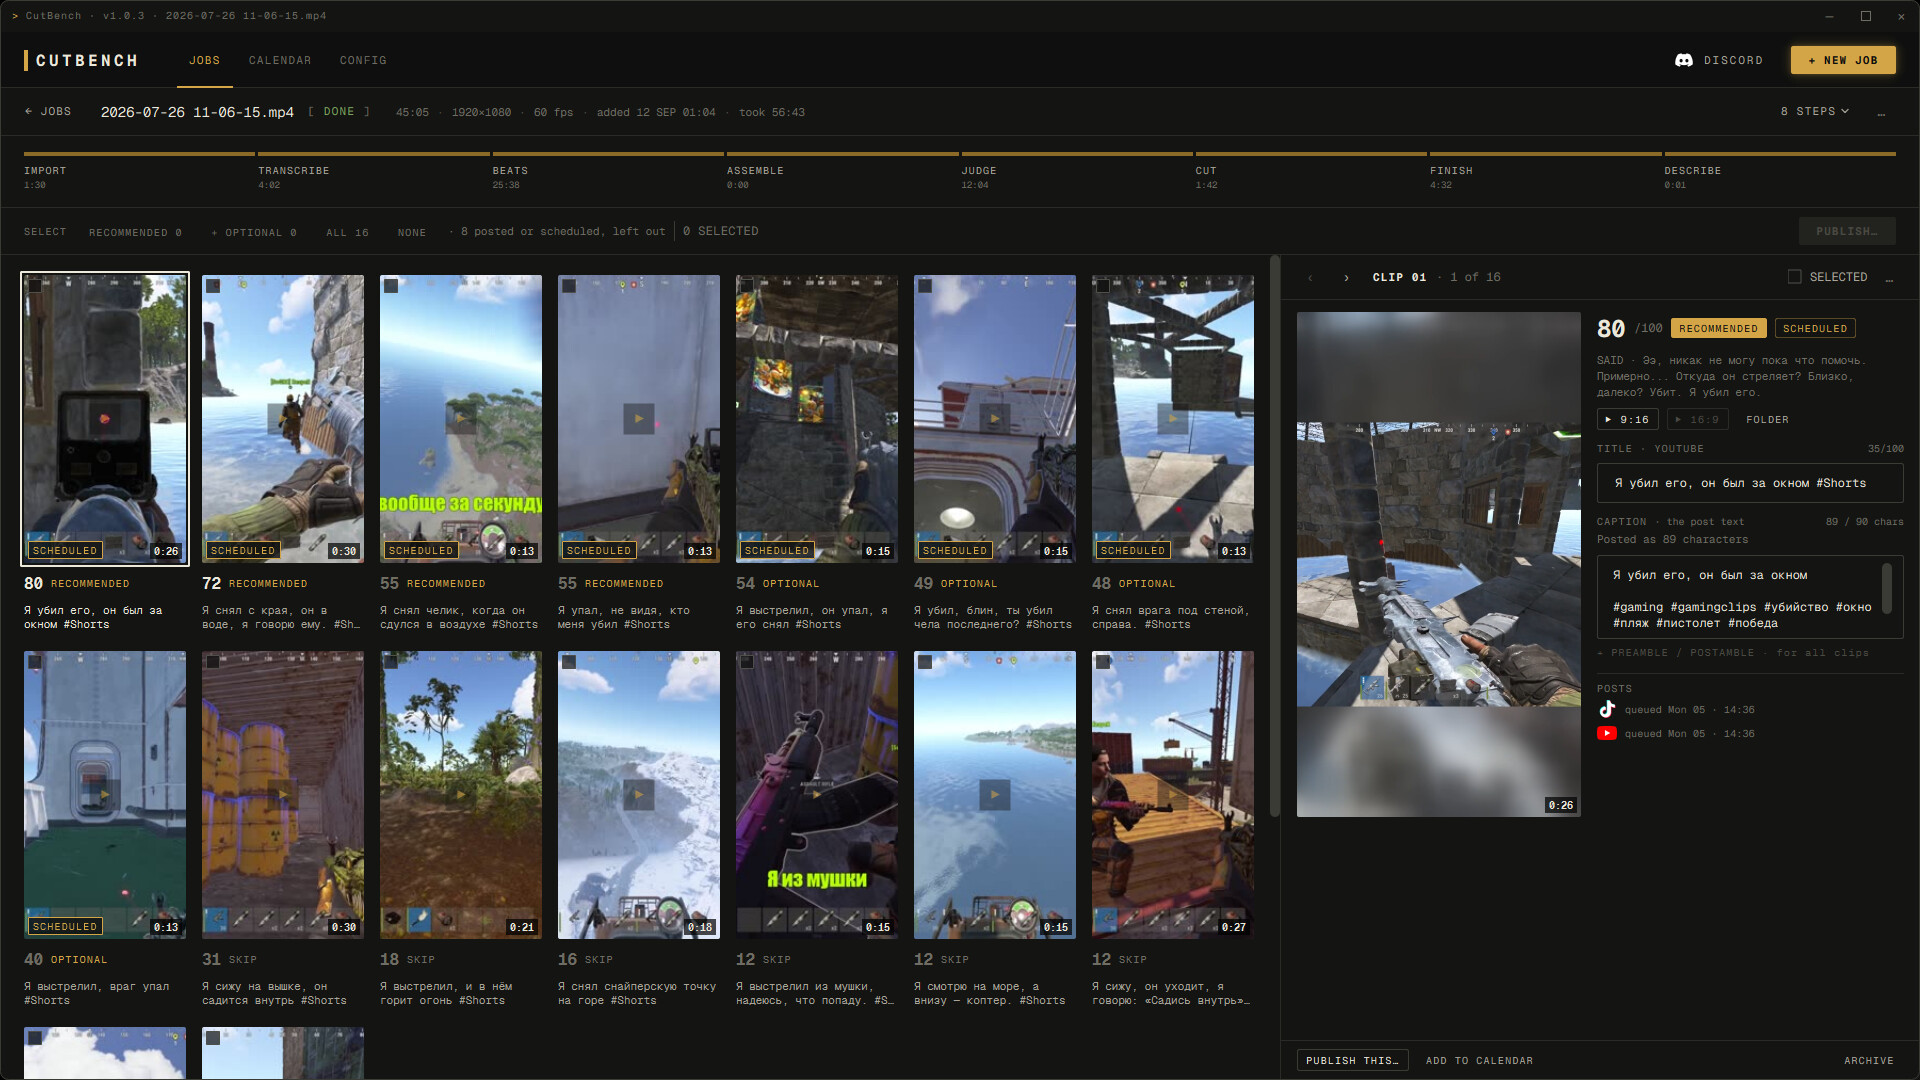Image resolution: width=1920 pixels, height=1080 pixels.
Task: Play the 12-score sea view clip
Action: (995, 794)
